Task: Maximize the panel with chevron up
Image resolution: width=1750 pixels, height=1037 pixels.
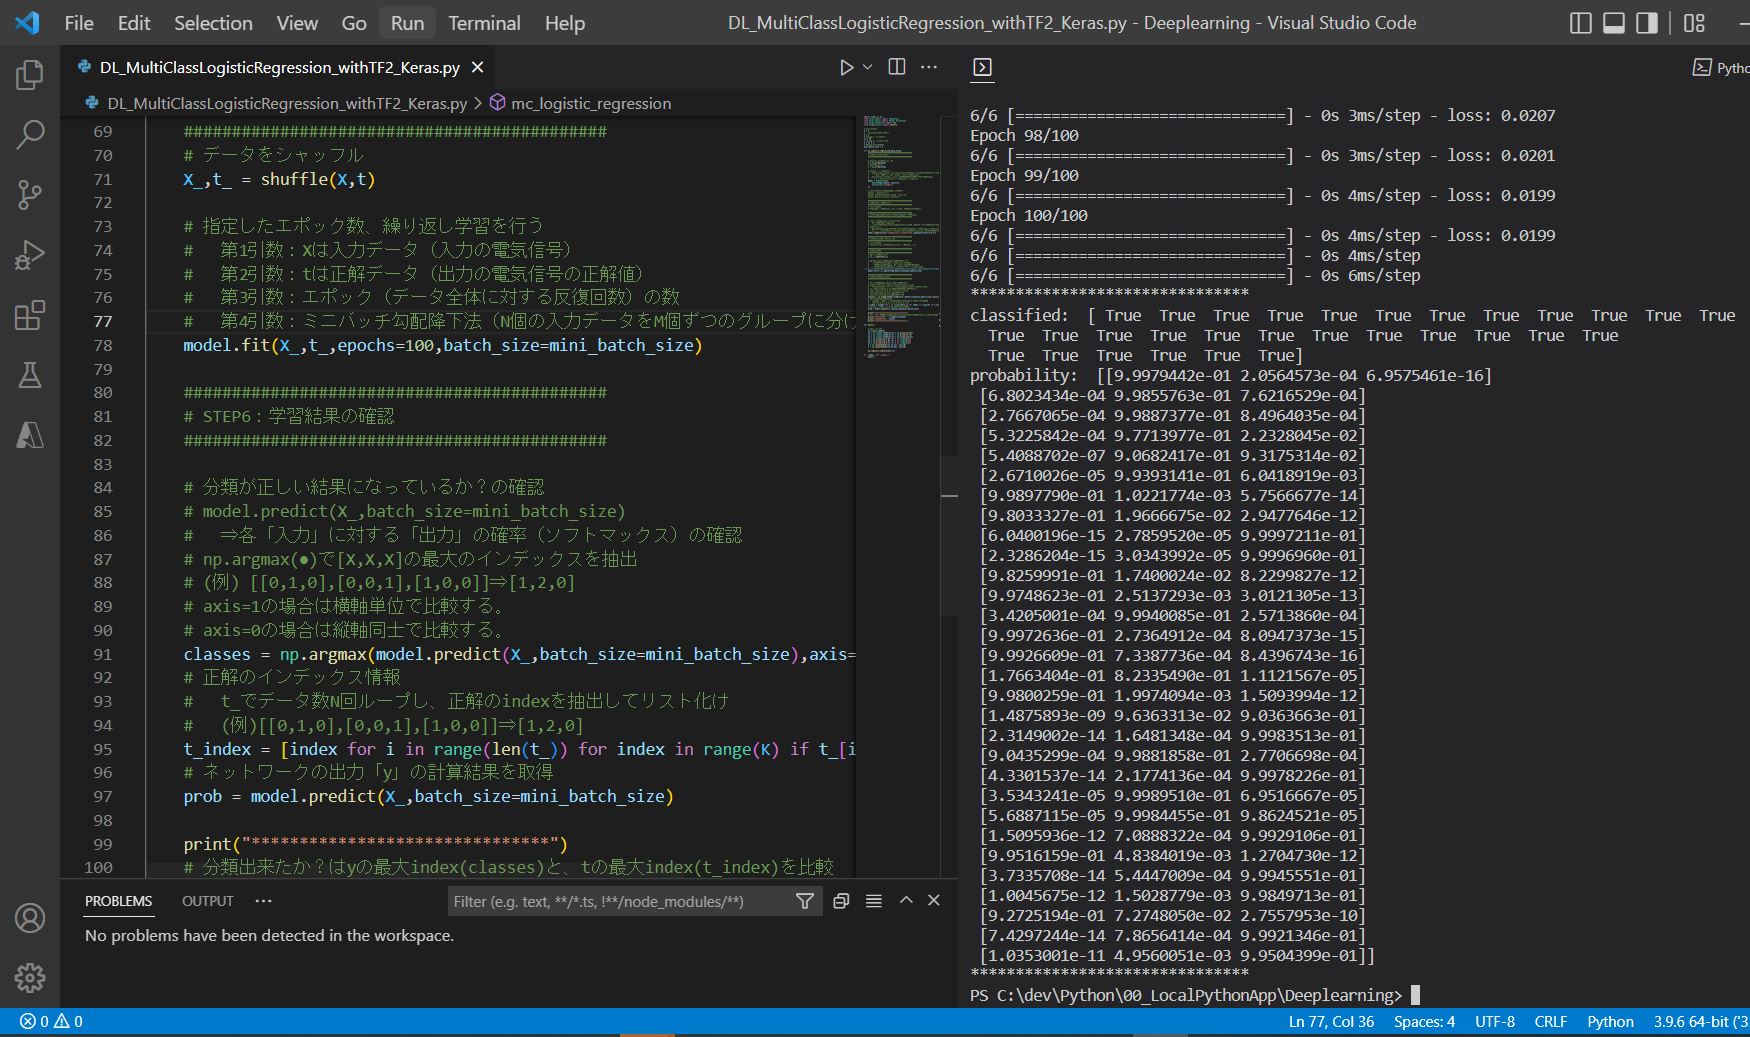Action: (x=906, y=900)
